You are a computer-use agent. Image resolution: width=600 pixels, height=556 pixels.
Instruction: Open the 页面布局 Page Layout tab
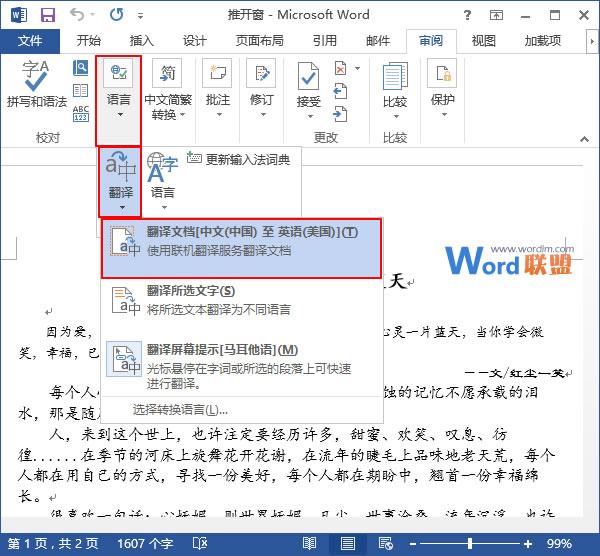tap(259, 41)
